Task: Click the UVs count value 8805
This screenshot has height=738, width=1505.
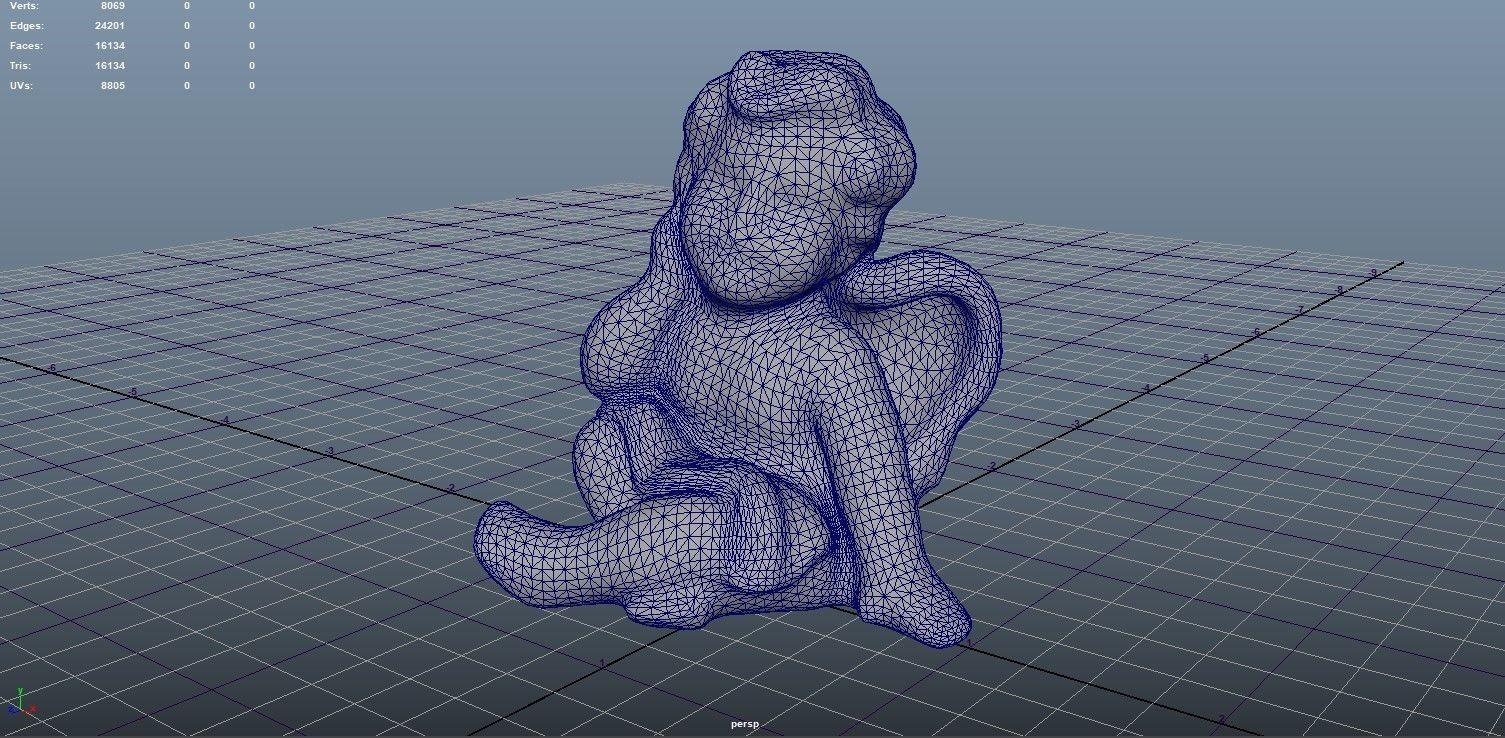Action: [x=113, y=86]
